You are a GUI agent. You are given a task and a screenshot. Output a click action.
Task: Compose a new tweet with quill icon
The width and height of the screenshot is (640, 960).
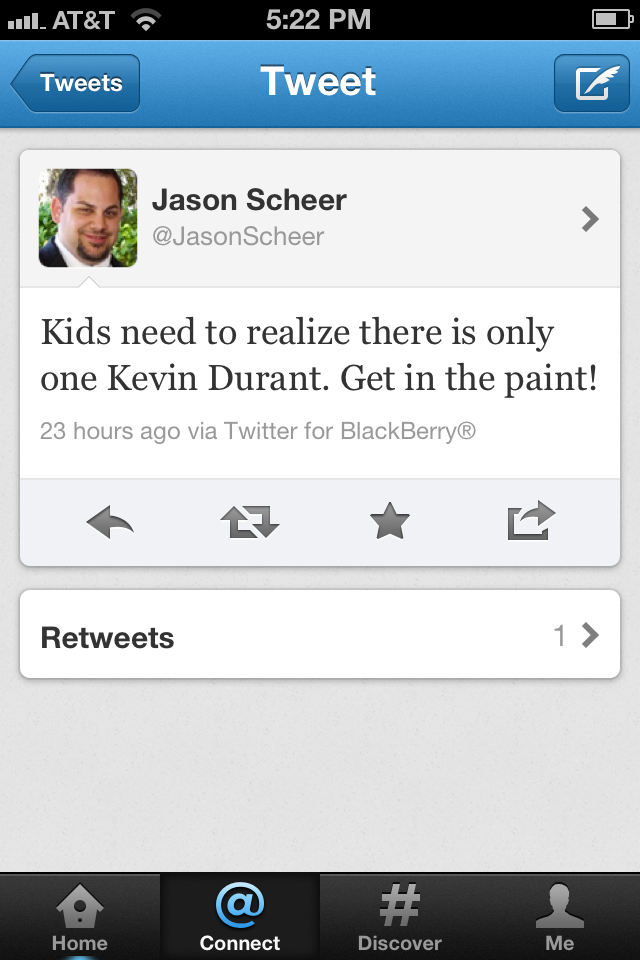(592, 83)
